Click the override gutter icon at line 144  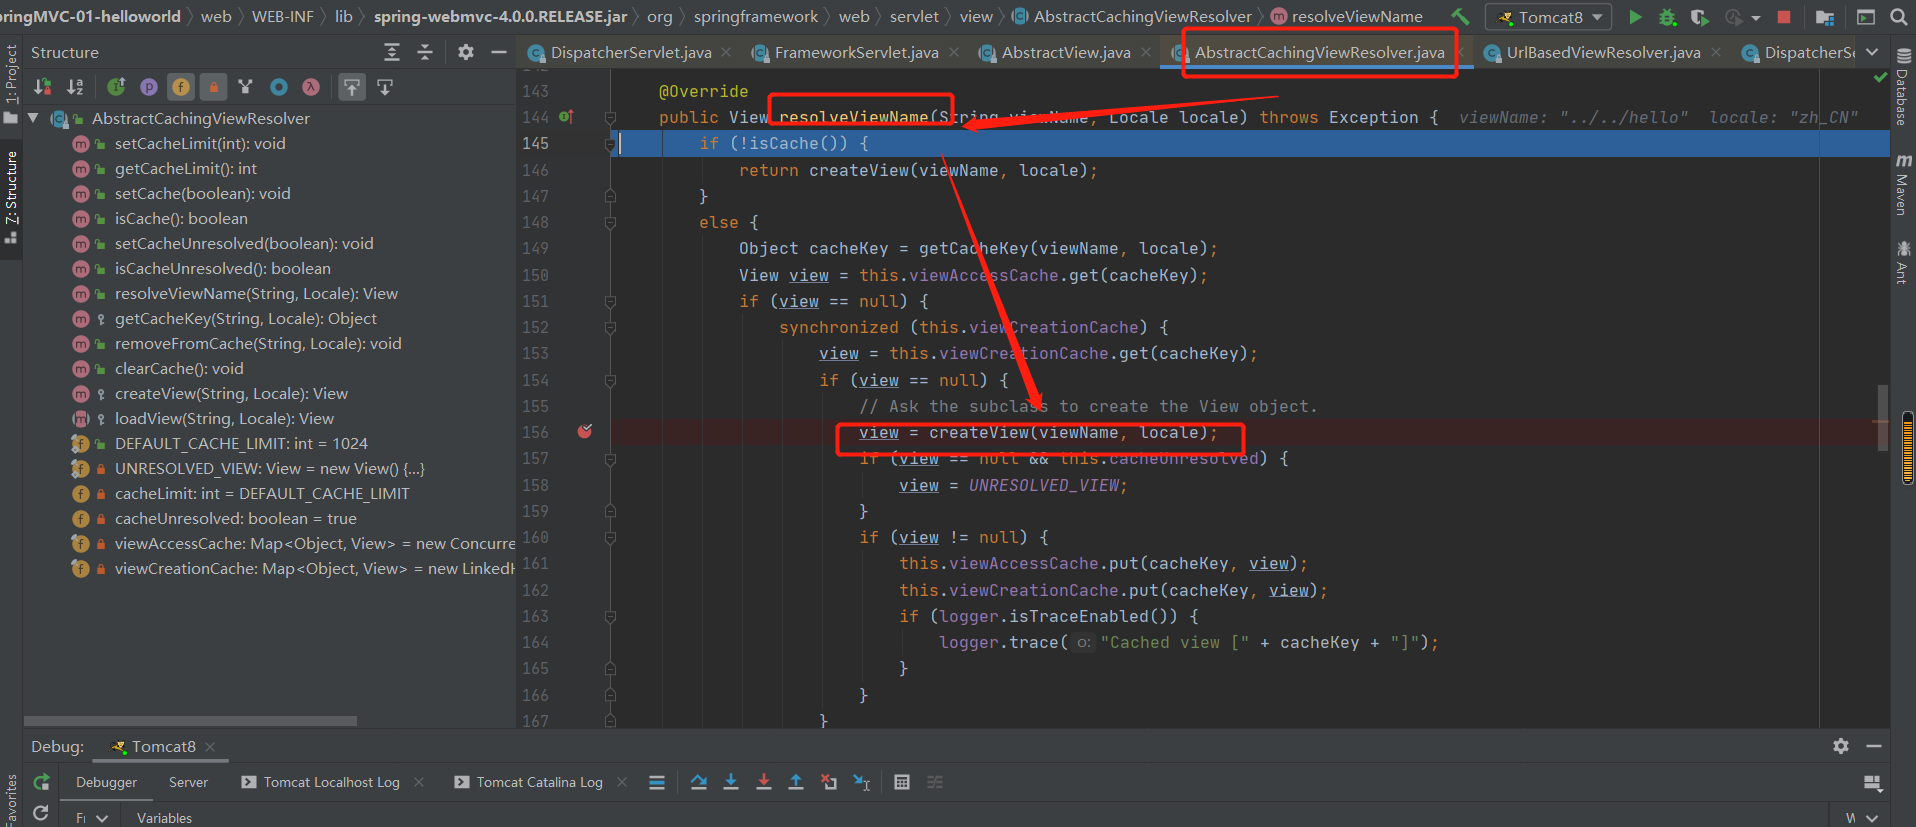pos(566,117)
